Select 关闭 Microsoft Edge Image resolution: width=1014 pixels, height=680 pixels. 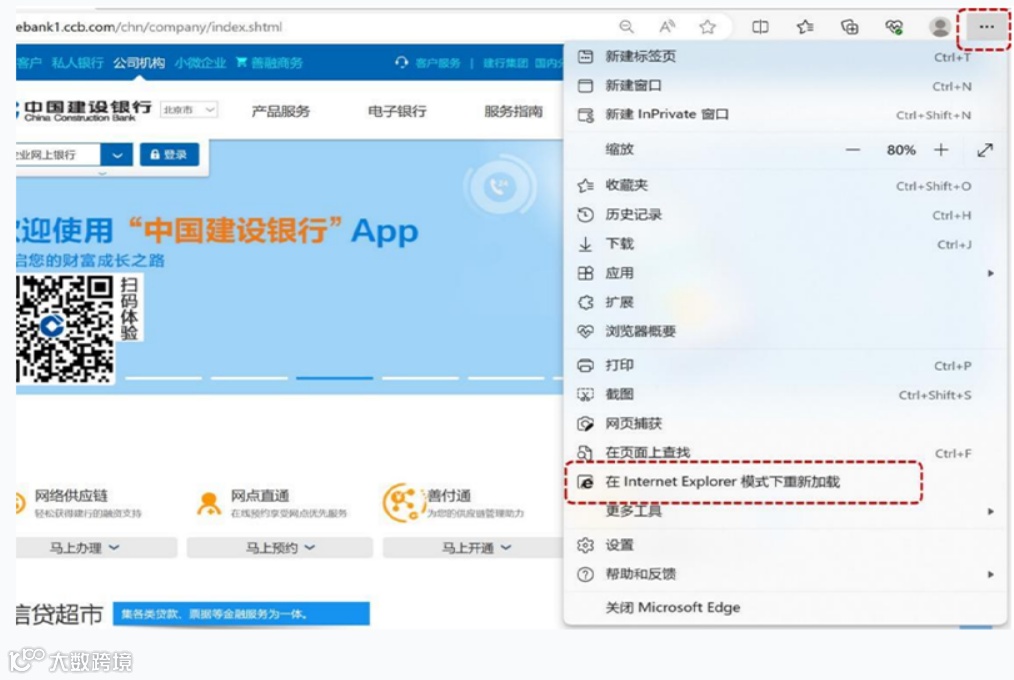click(x=784, y=608)
